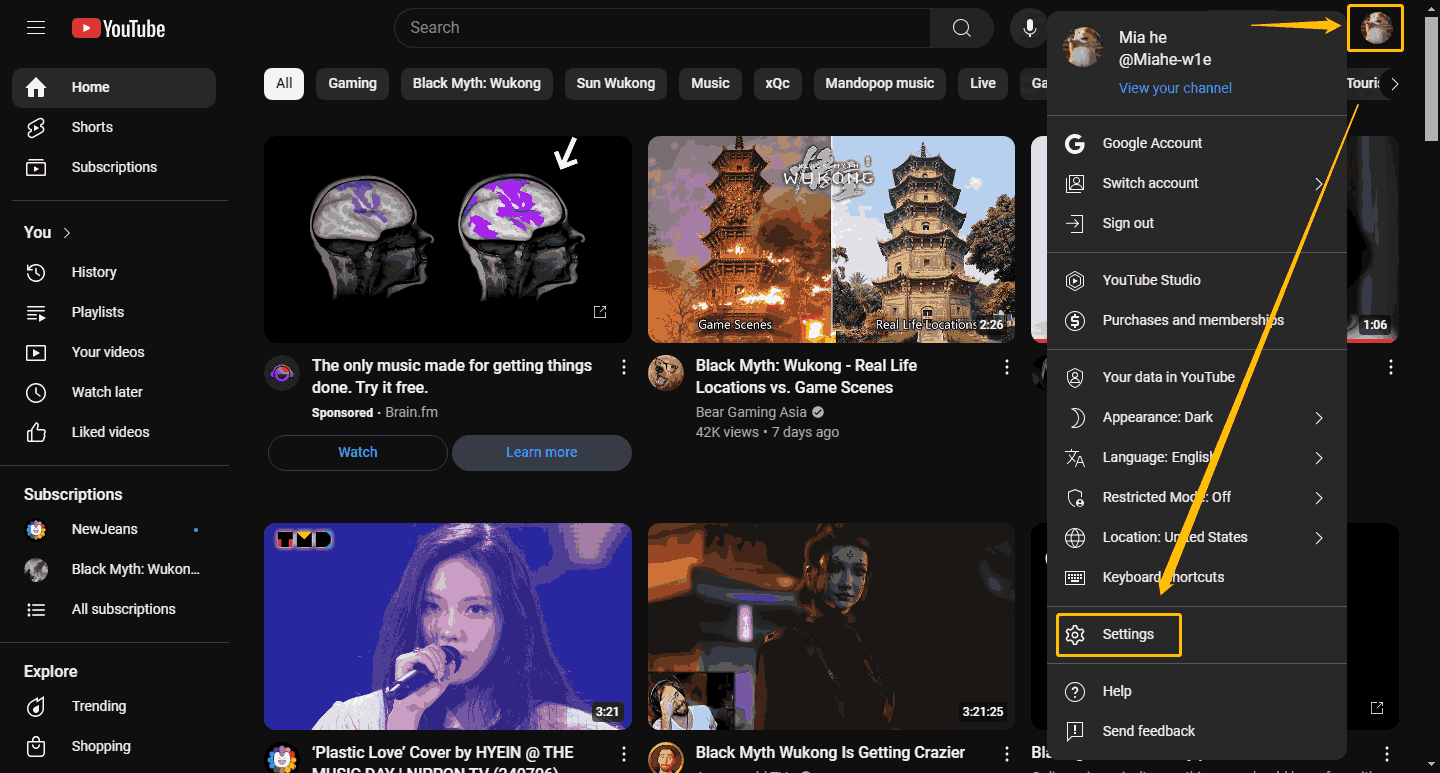
Task: Select the Mandopop music chip
Action: pos(880,84)
